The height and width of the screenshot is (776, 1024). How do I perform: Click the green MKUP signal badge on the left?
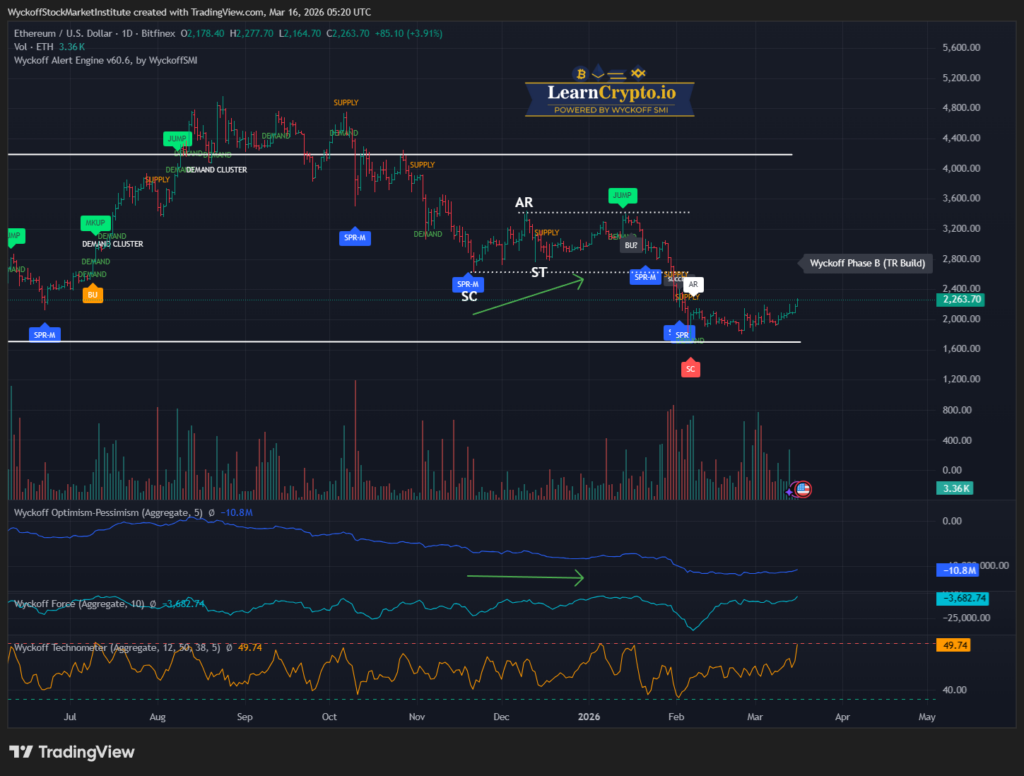[95, 224]
